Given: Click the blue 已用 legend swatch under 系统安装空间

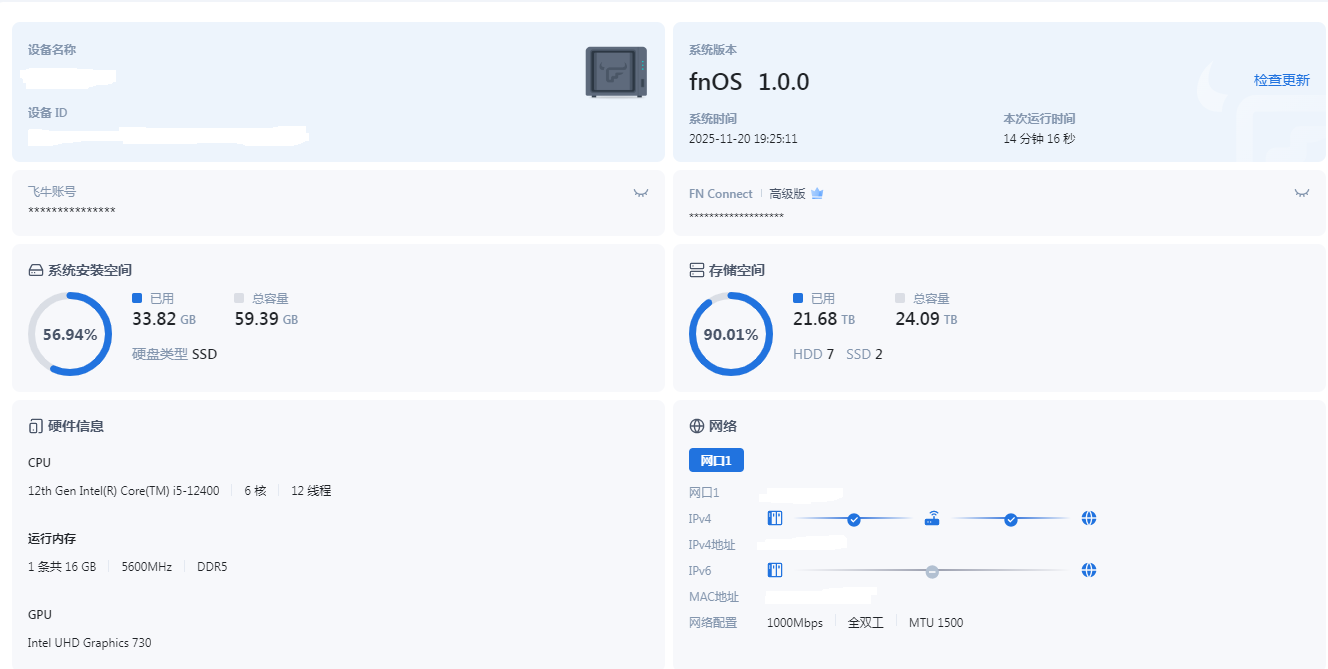Looking at the screenshot, I should pos(137,298).
